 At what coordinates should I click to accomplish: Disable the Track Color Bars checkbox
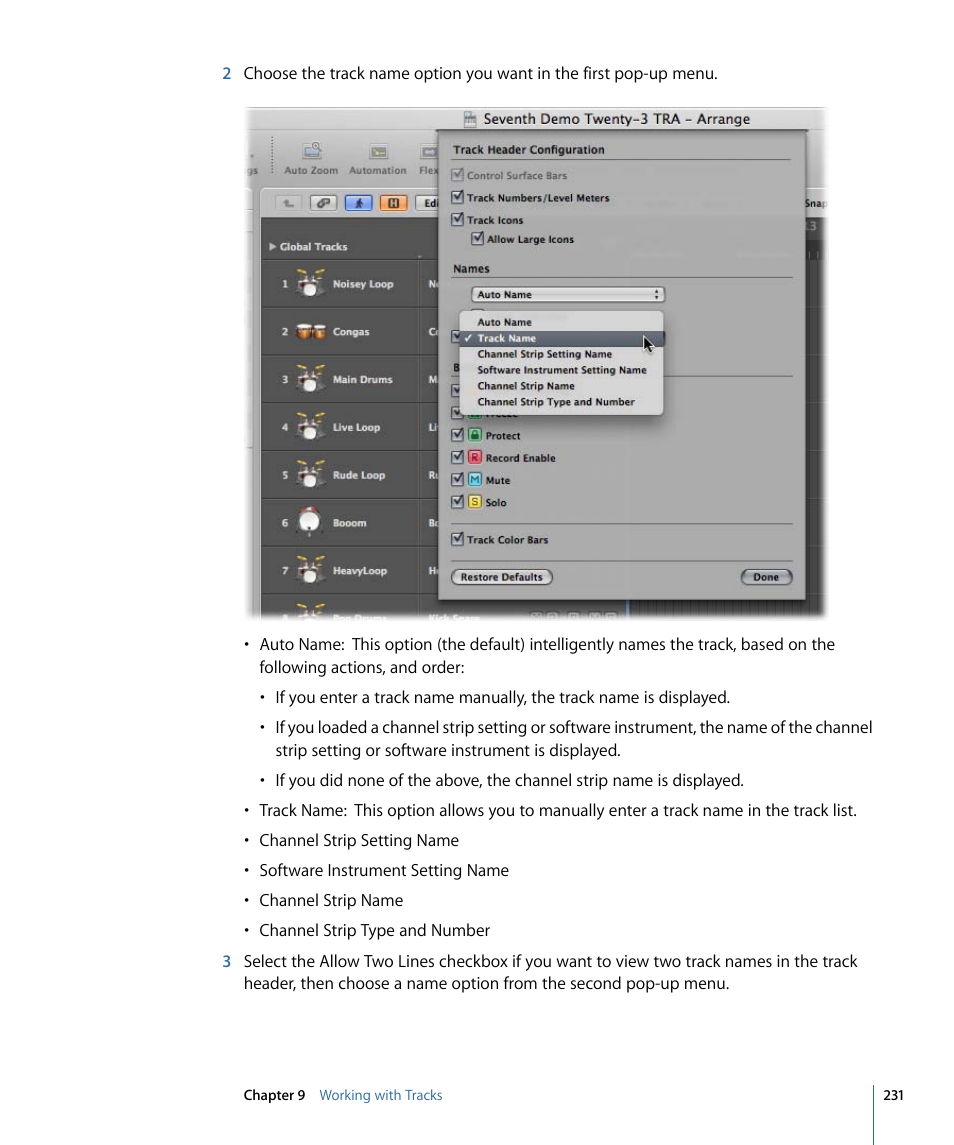[x=457, y=539]
